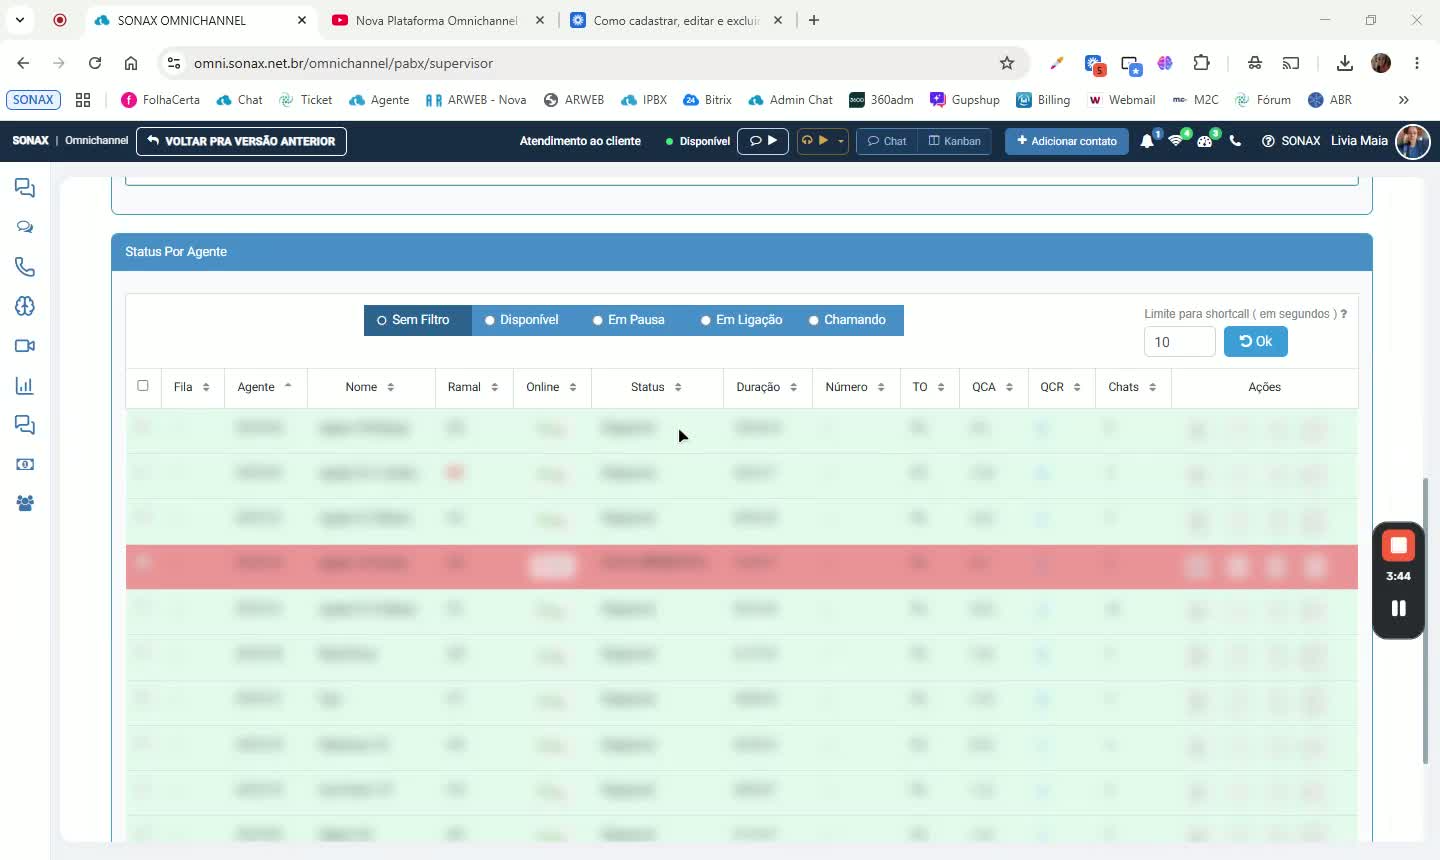Sort table by Número column

tap(855, 387)
